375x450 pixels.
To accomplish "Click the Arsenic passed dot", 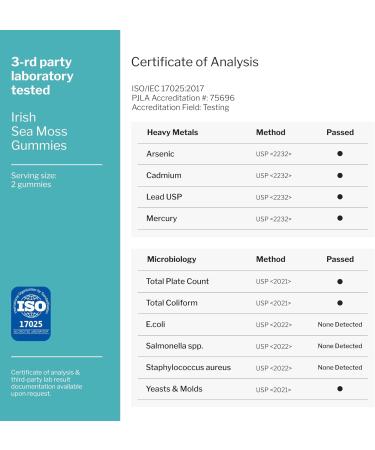I will (340, 154).
